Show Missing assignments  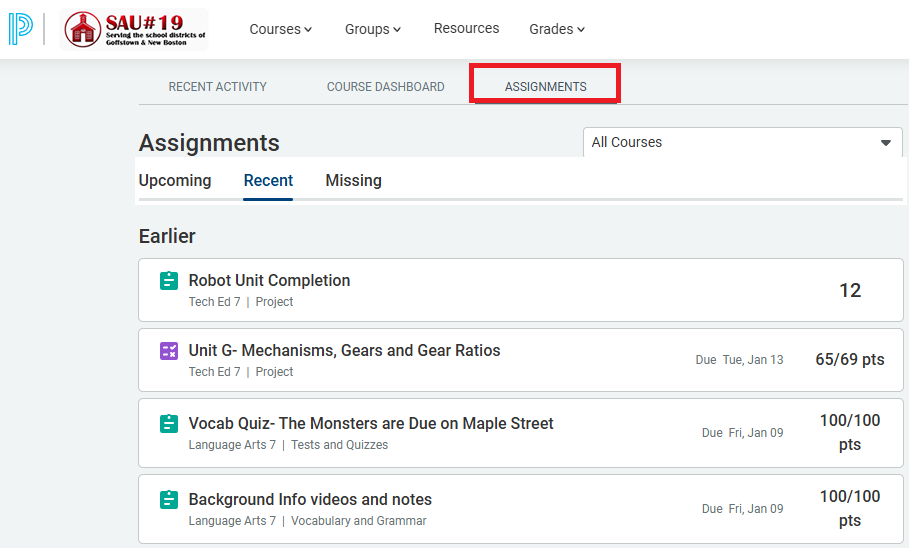point(353,181)
